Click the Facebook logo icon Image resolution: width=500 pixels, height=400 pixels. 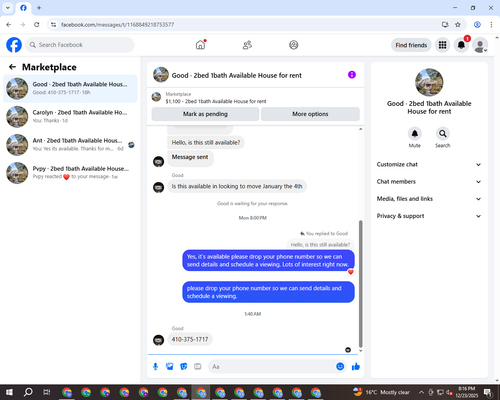click(x=14, y=45)
